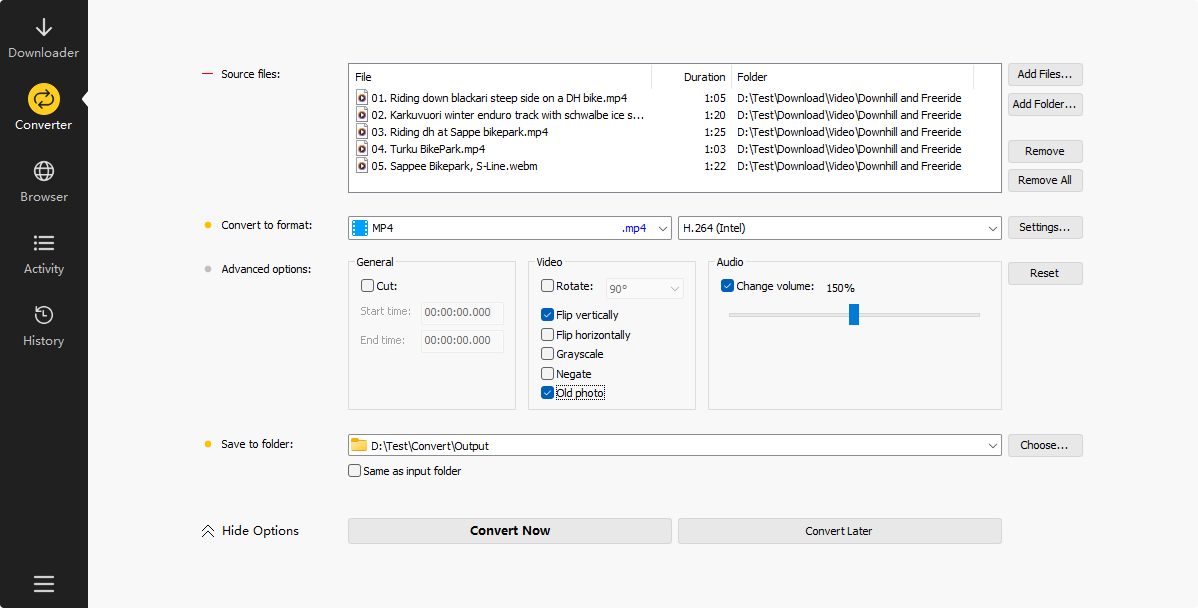Click the MP4 film format icon
Screen dimensions: 1198x608
[x=360, y=228]
